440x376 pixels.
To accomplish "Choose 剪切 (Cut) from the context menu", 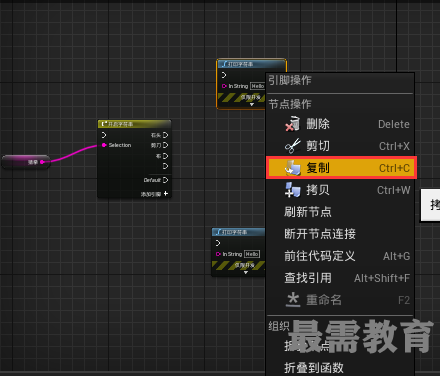I will pos(340,146).
